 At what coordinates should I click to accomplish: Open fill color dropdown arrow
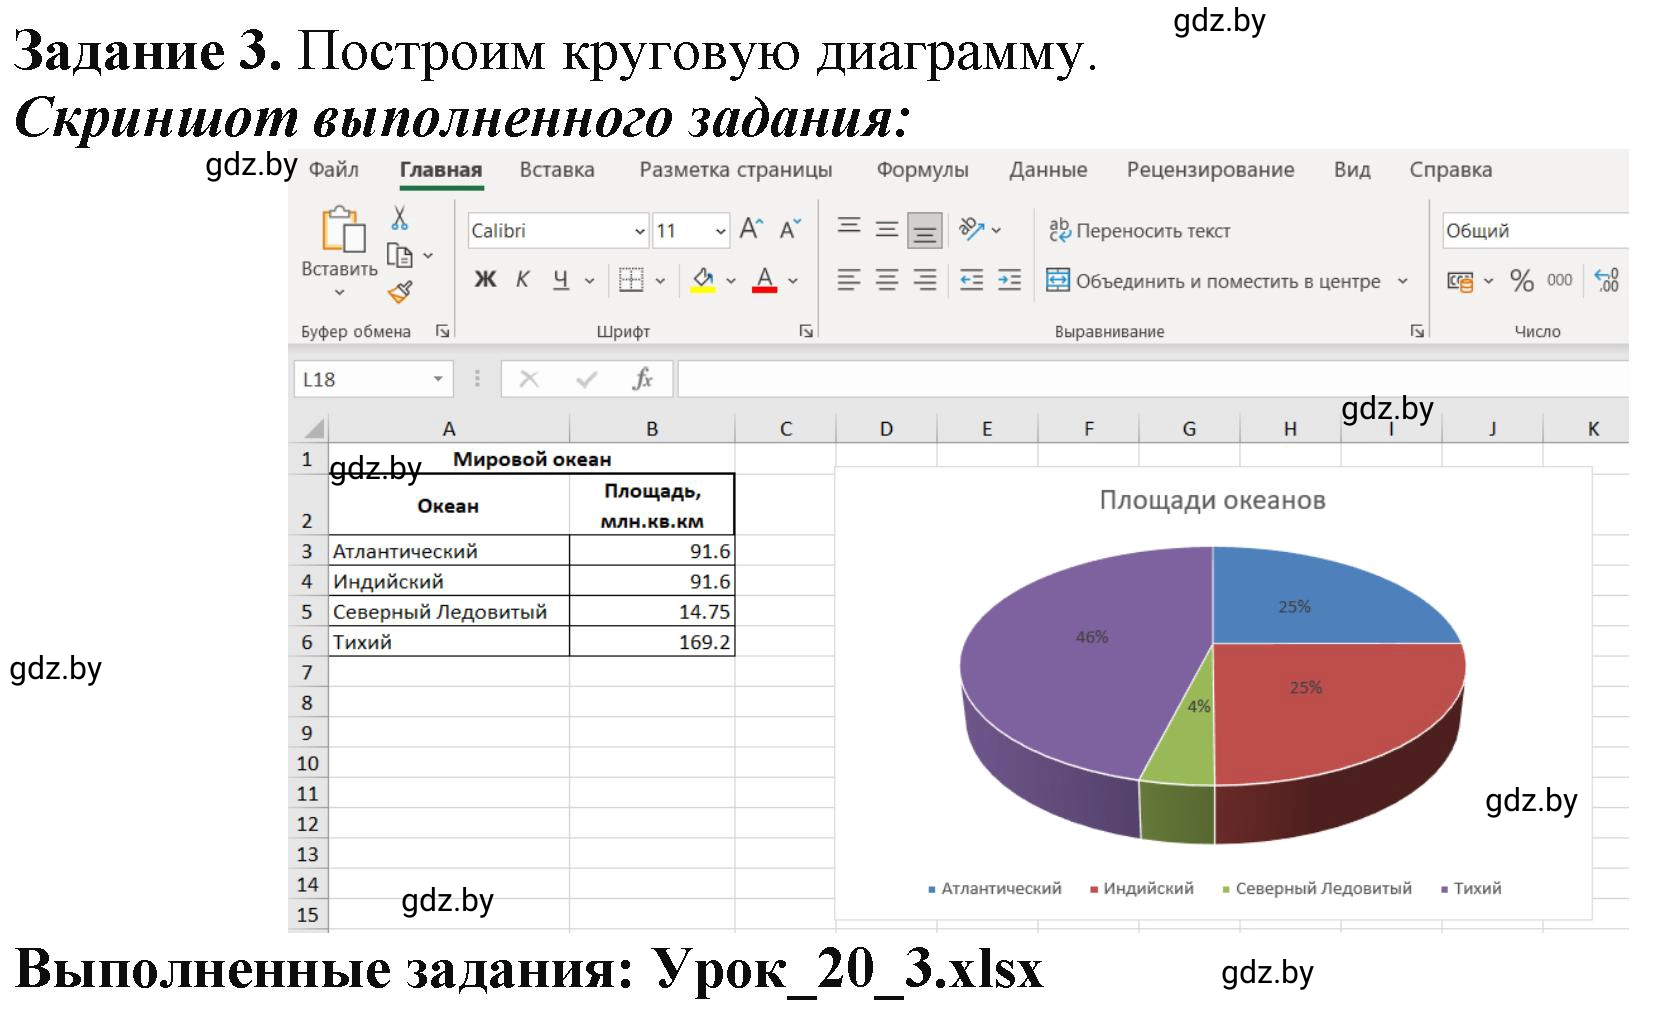(x=731, y=281)
